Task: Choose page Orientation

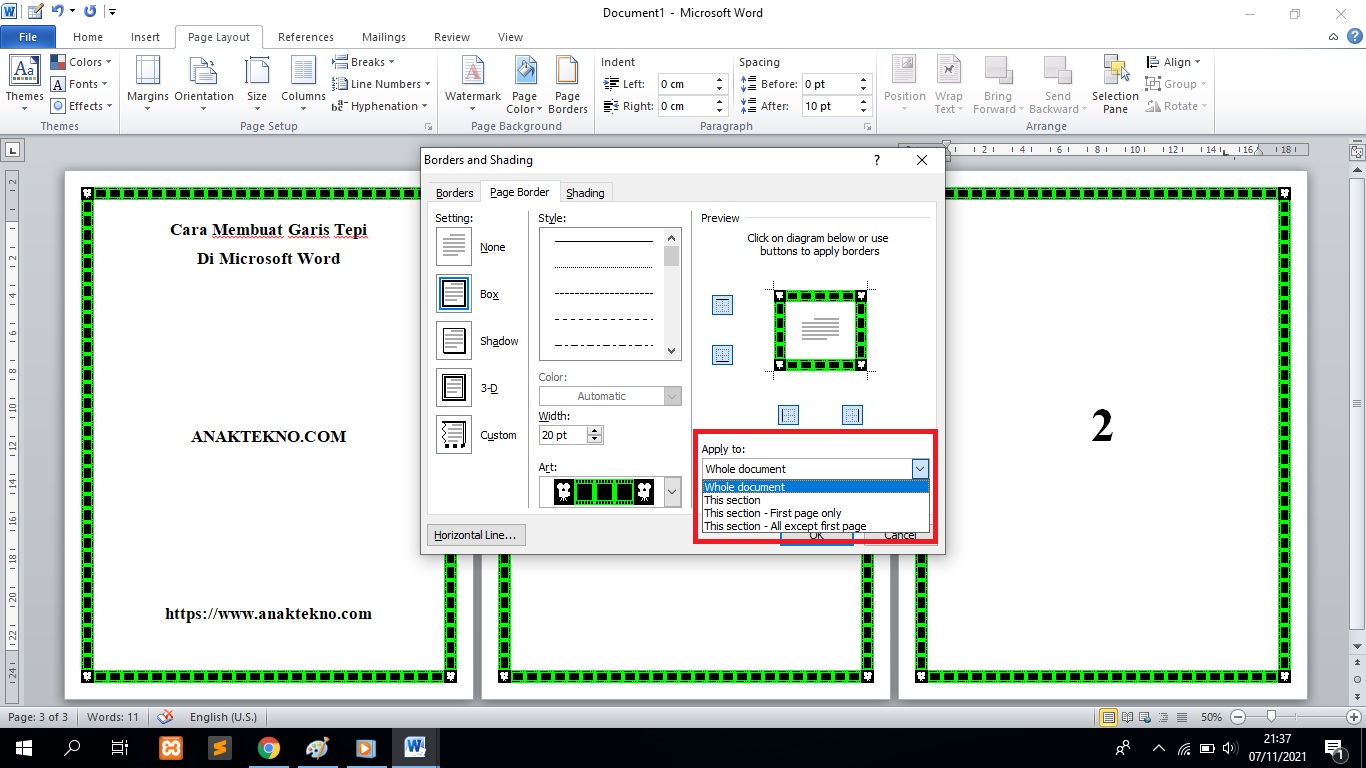Action: [204, 84]
